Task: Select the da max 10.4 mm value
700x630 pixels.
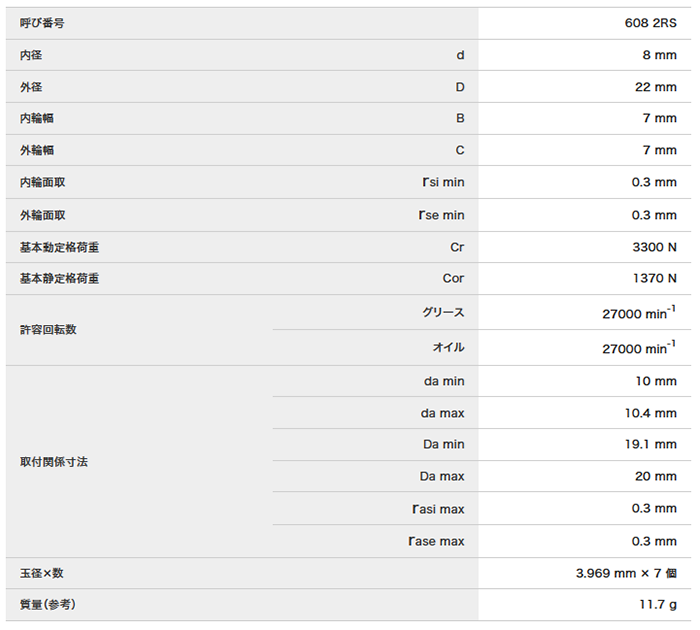Action: coord(650,413)
